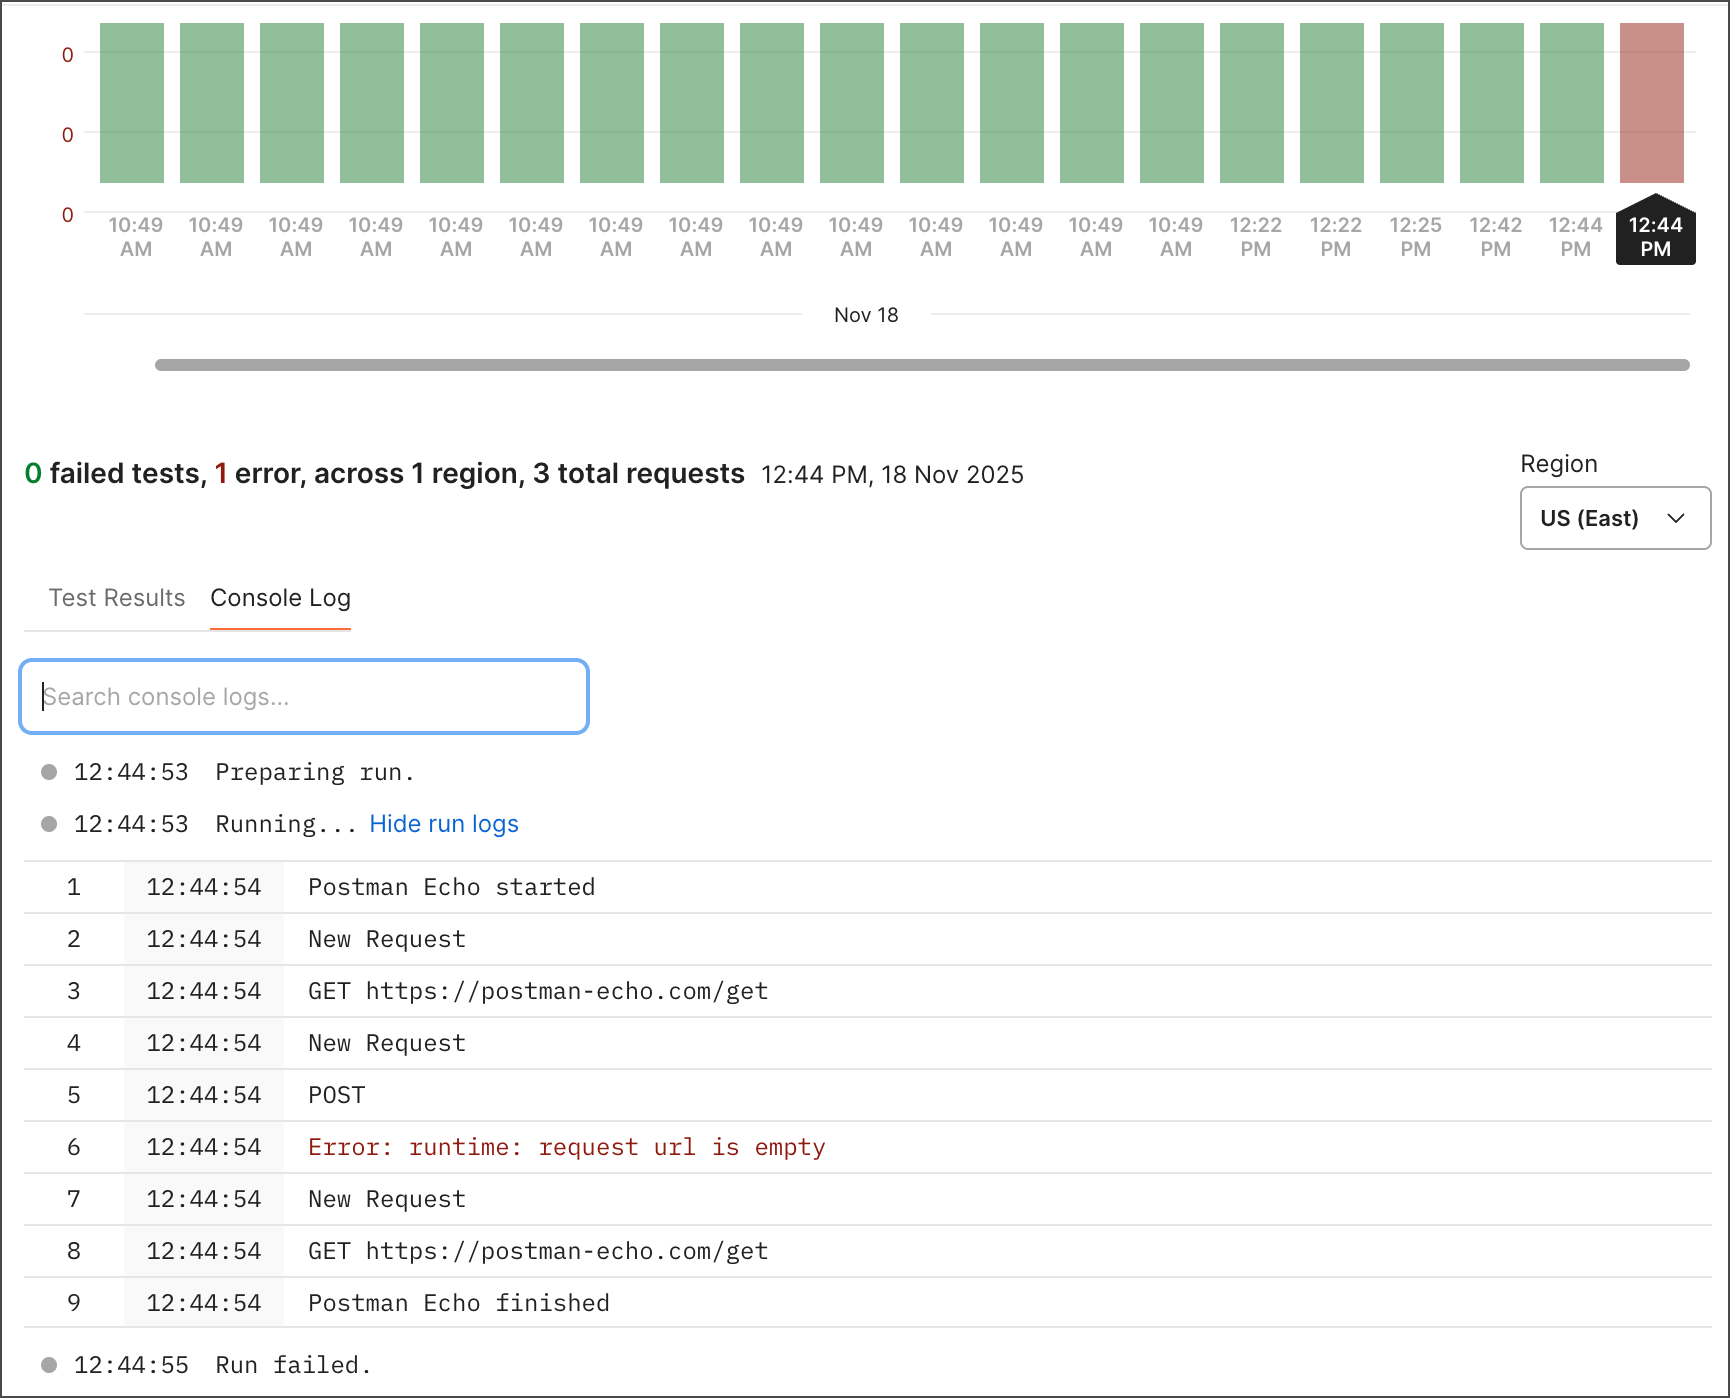Click the status dot beside Run failed
Screen dimensions: 1730x1398
[47, 1364]
